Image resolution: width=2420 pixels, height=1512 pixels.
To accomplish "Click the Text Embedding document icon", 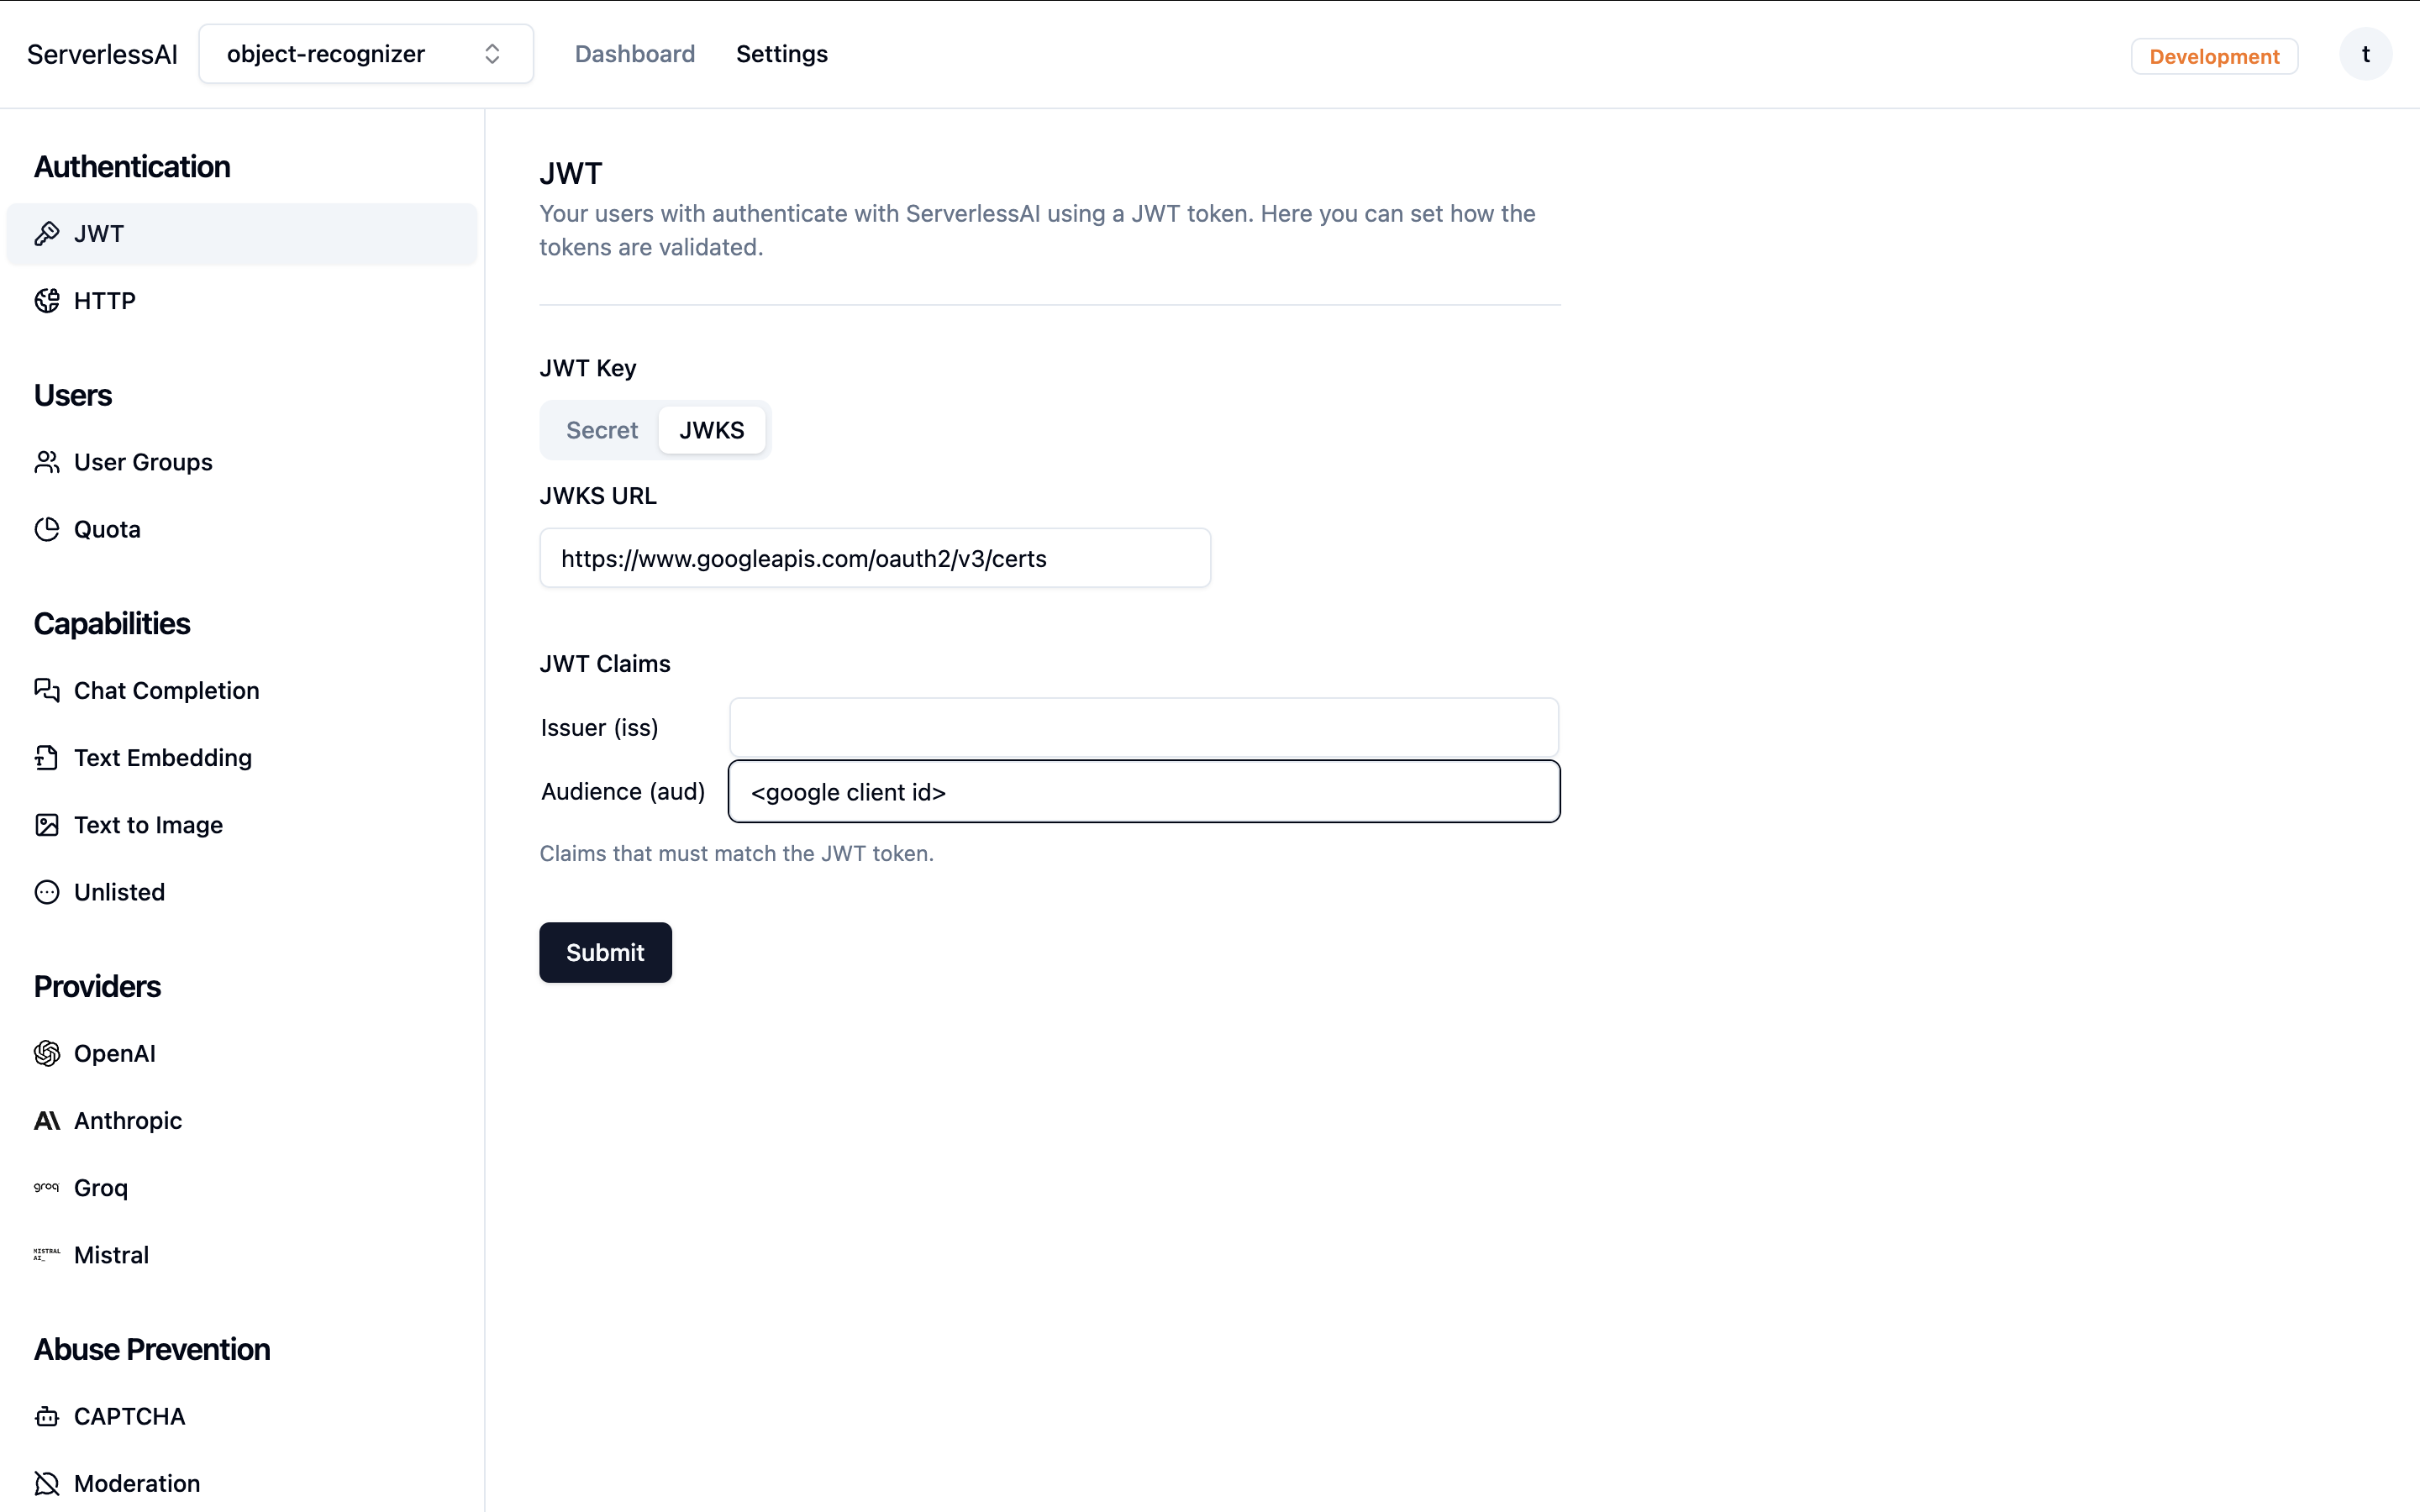I will coord(48,758).
